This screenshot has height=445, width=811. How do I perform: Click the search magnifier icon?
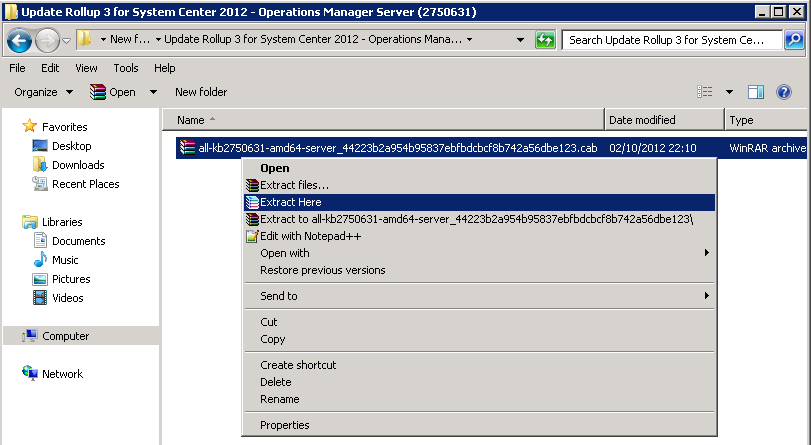pyautogui.click(x=794, y=40)
